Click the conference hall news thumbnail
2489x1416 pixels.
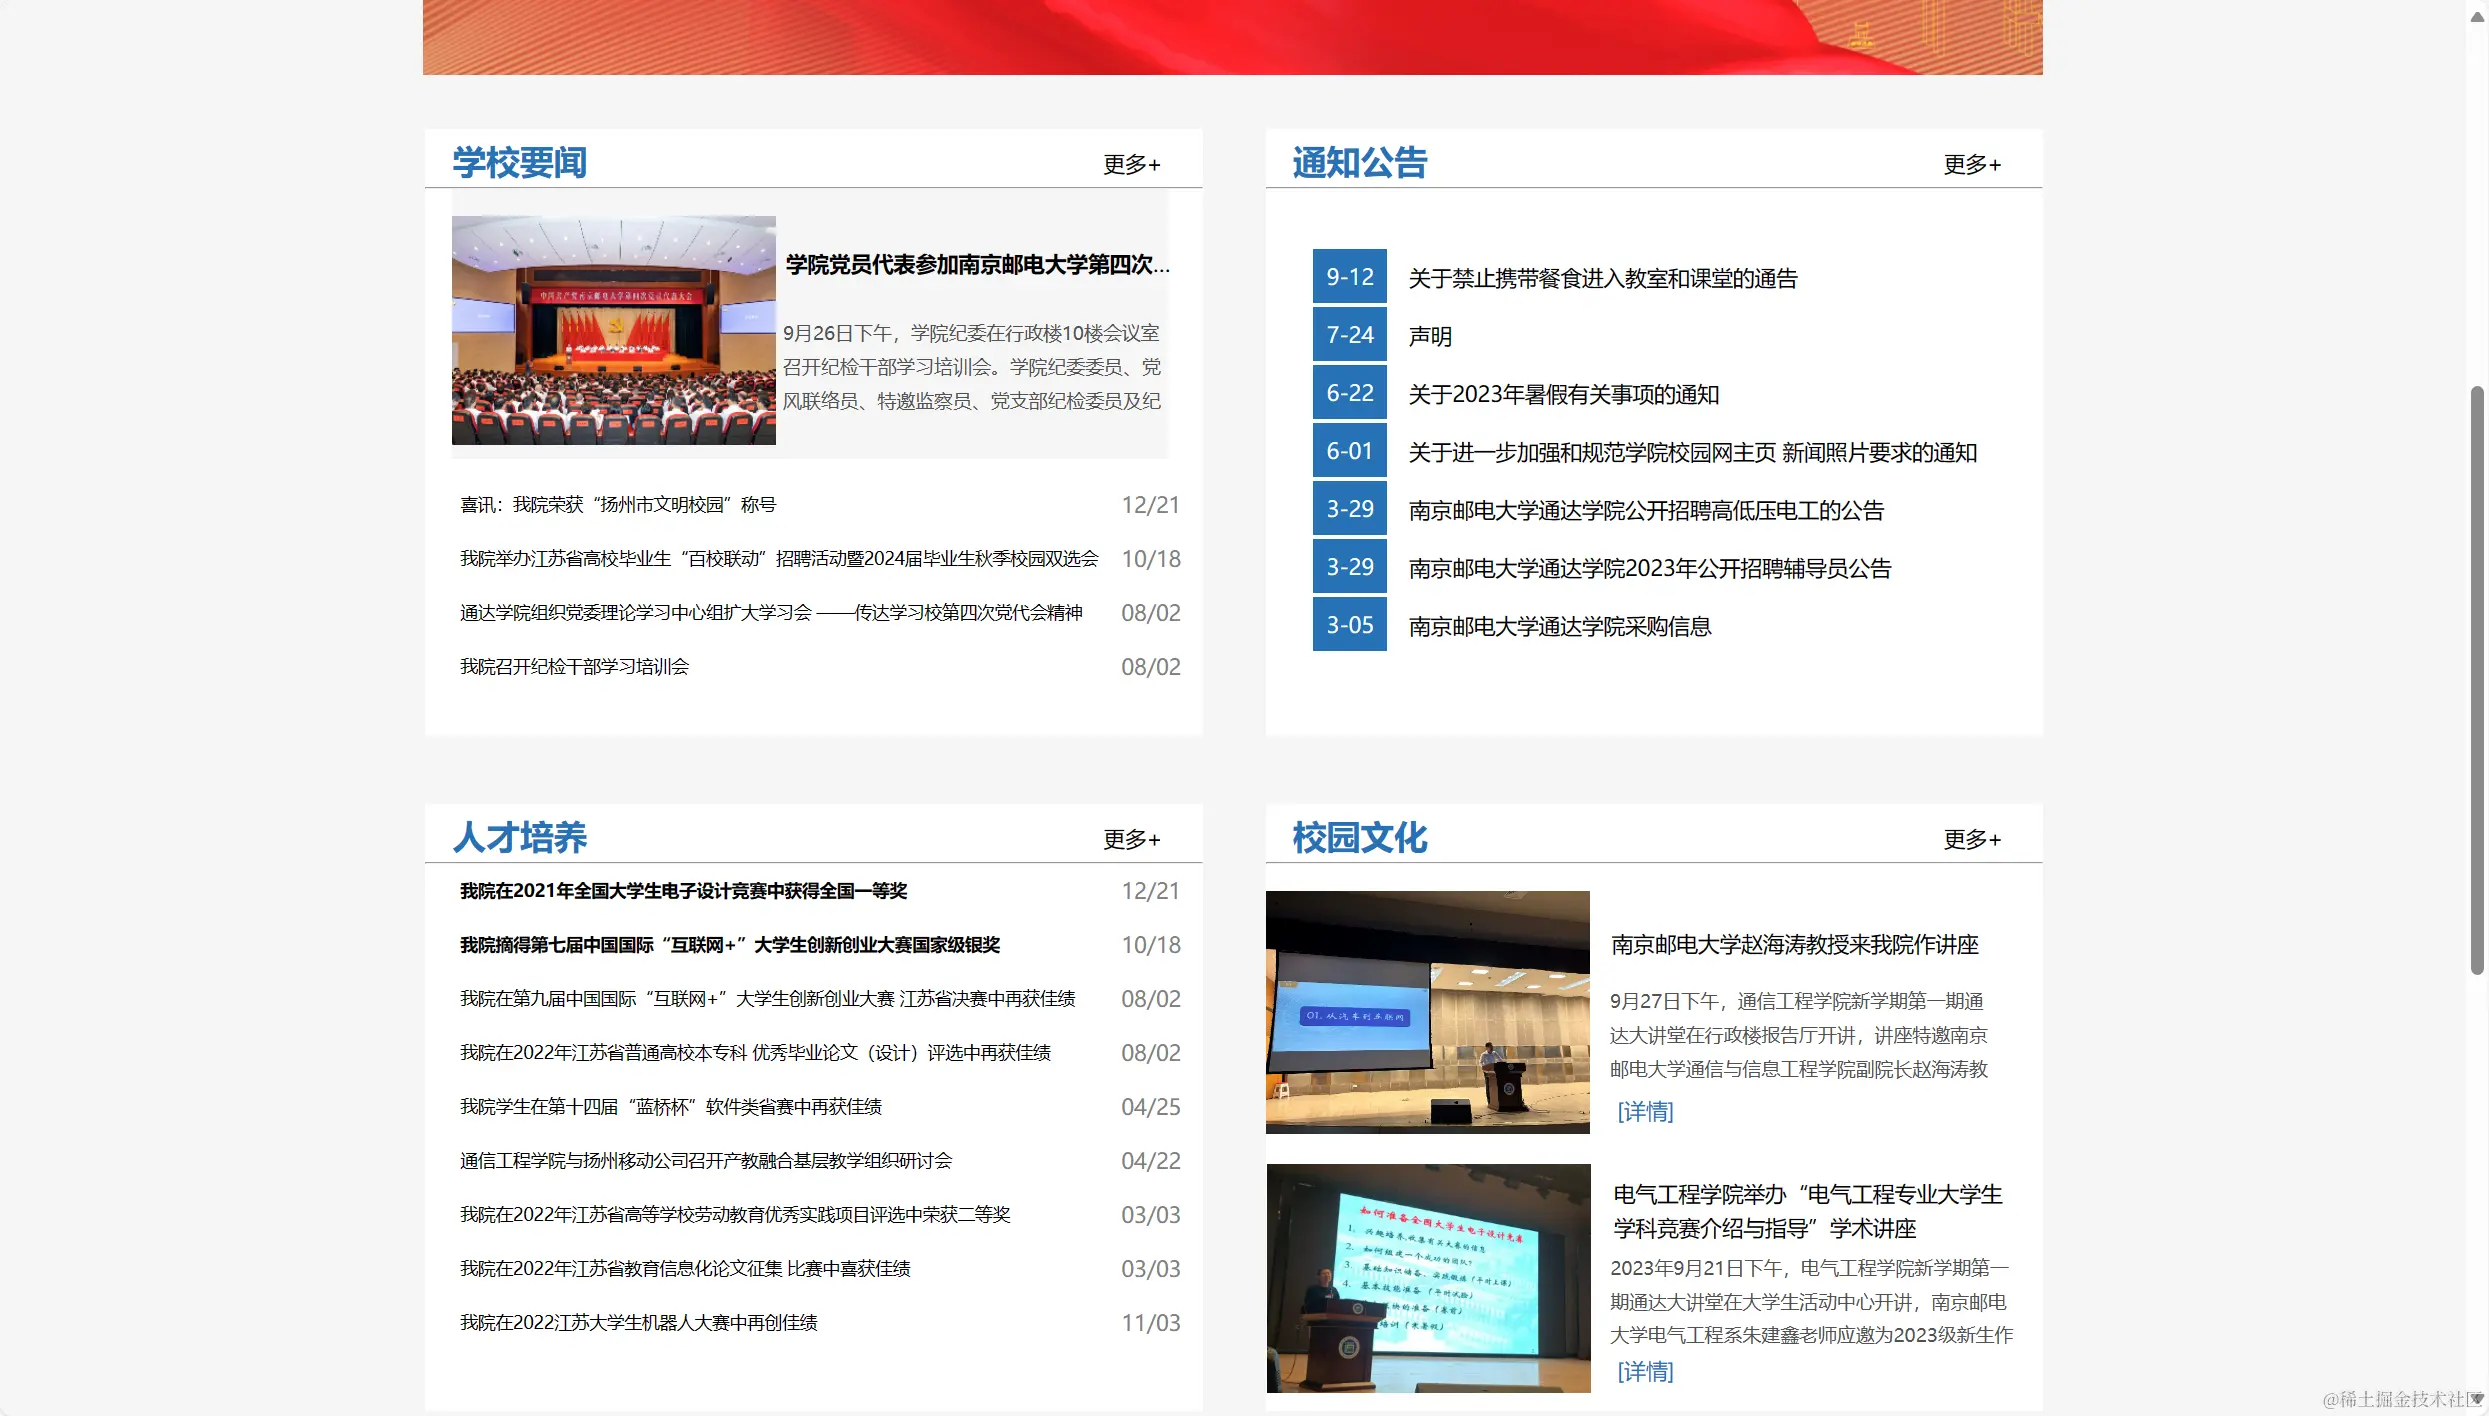point(613,330)
